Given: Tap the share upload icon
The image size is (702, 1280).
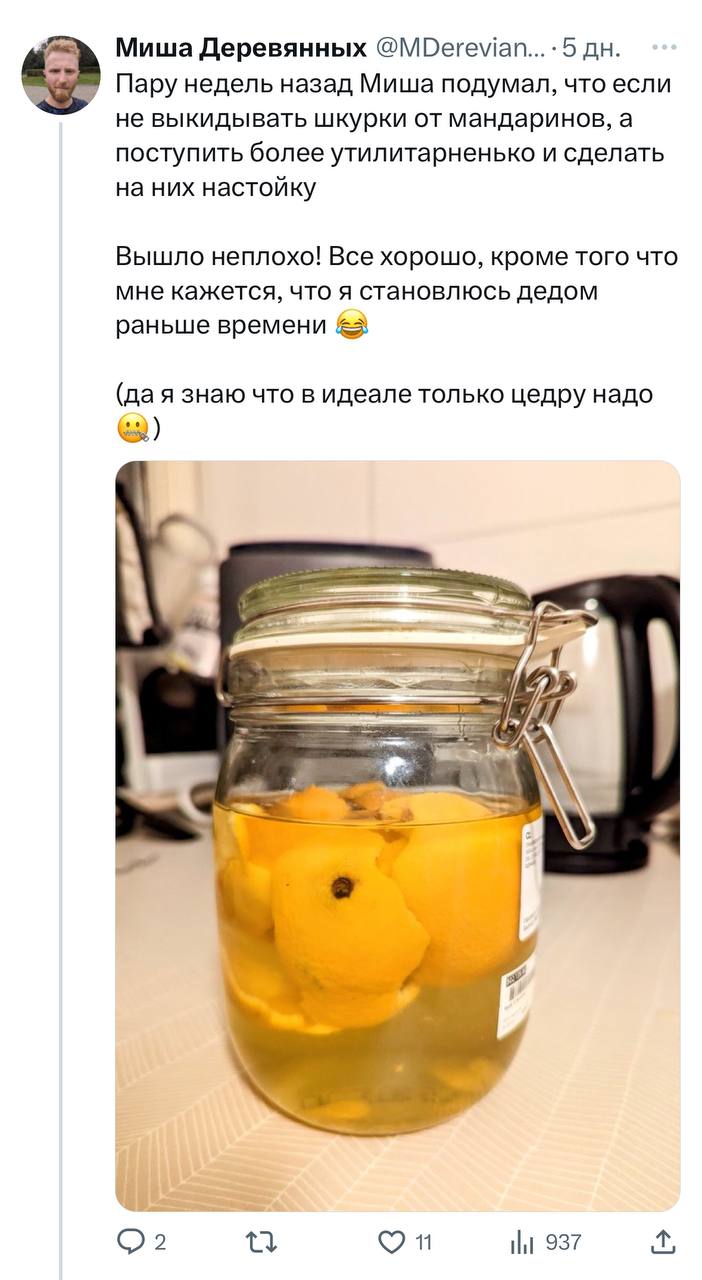Looking at the screenshot, I should (x=663, y=1241).
